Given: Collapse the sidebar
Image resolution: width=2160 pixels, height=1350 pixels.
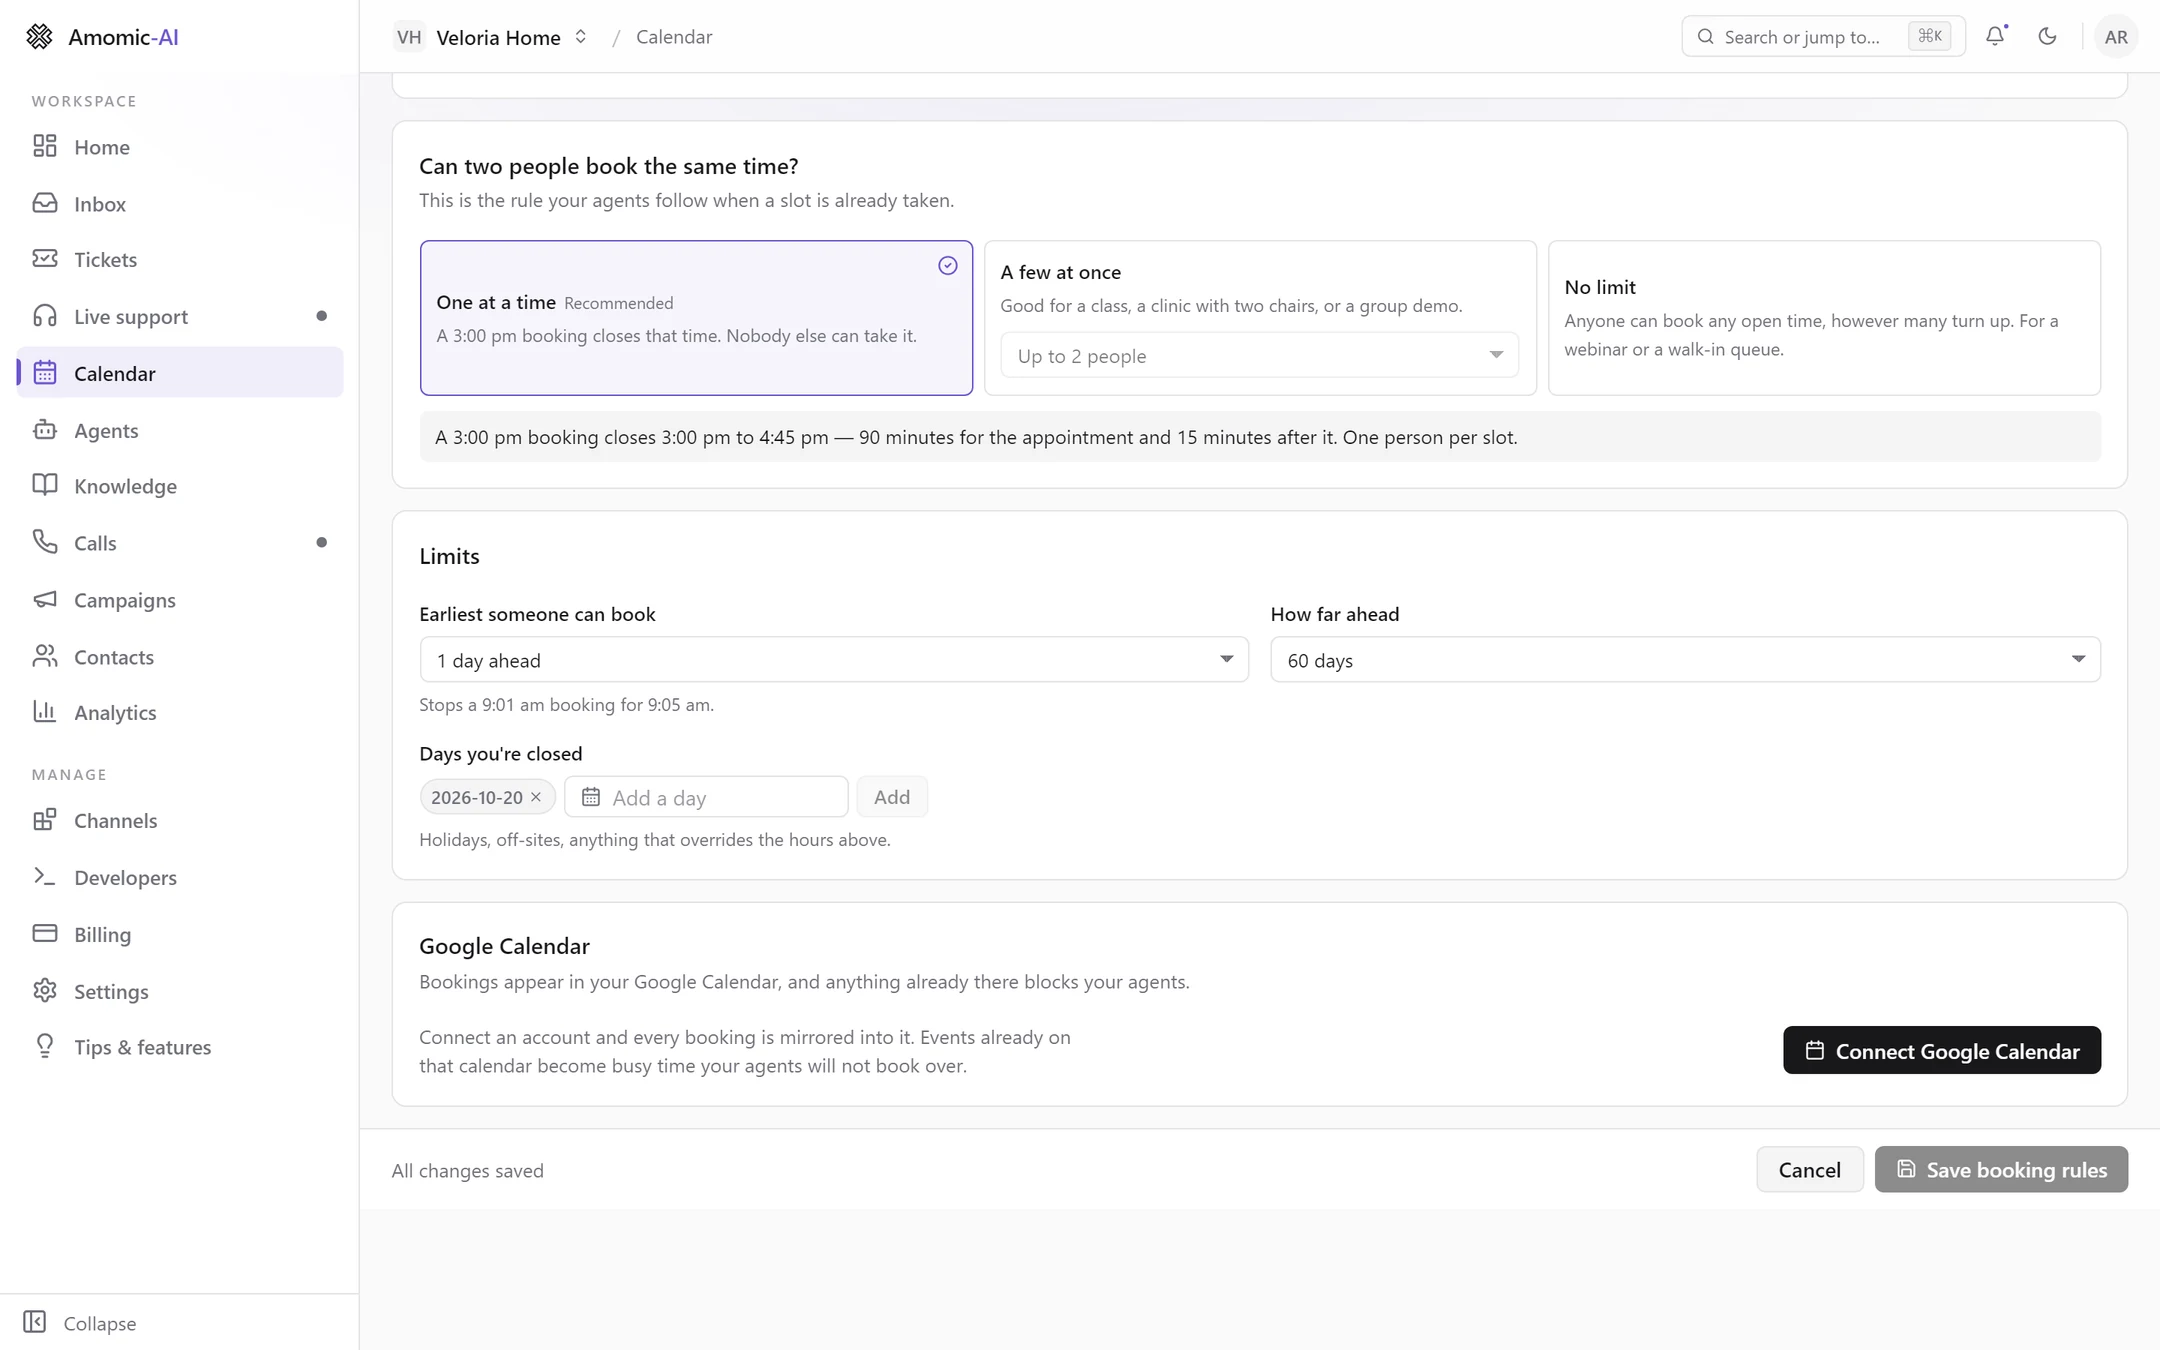Looking at the screenshot, I should click(80, 1322).
